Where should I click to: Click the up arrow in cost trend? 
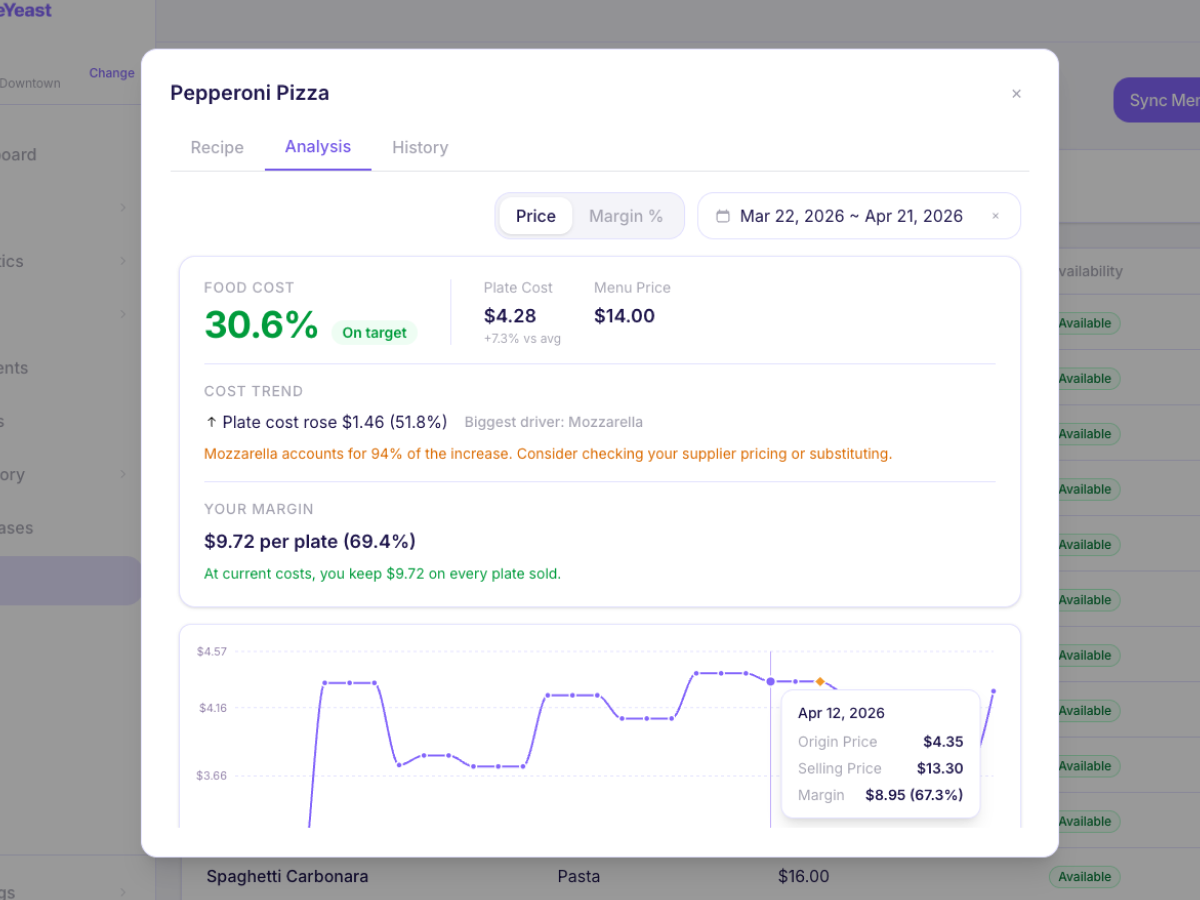tap(211, 422)
